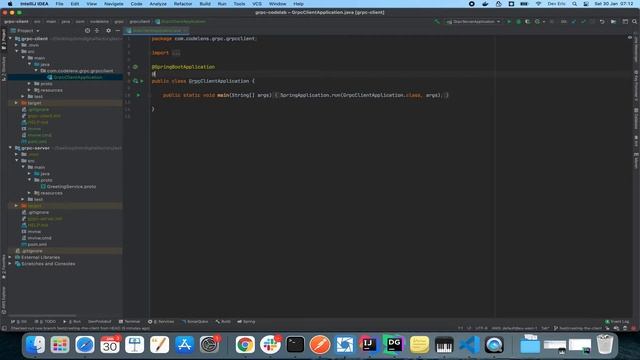
Task: Run the selected configuration with green arrow
Action: pos(509,22)
